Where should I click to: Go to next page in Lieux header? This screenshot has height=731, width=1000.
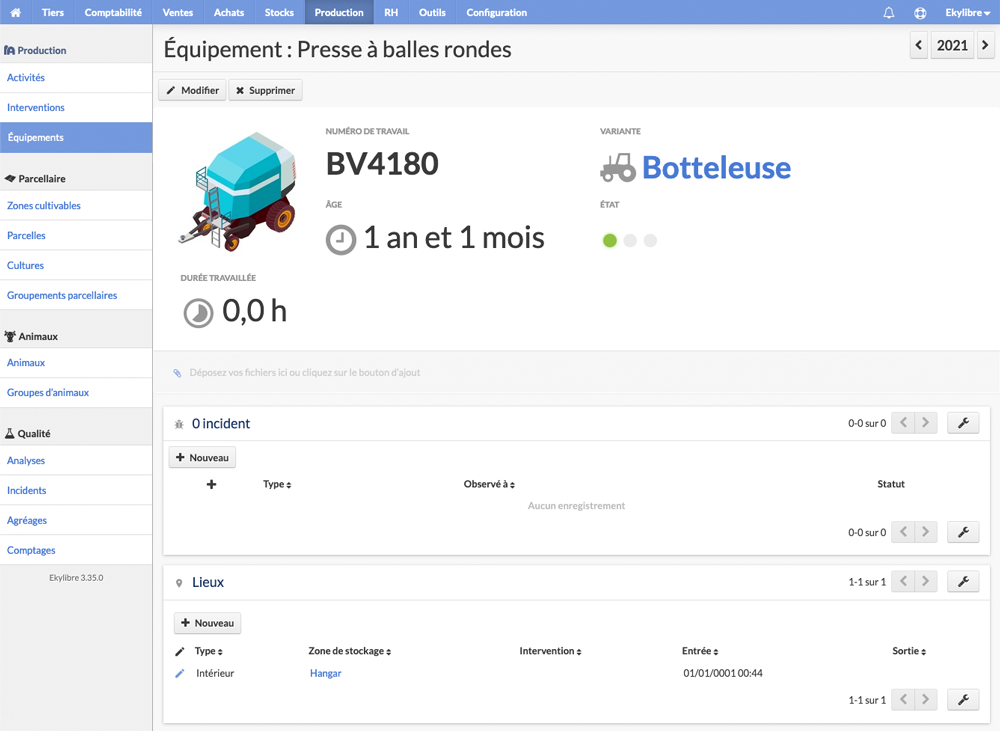pos(926,581)
